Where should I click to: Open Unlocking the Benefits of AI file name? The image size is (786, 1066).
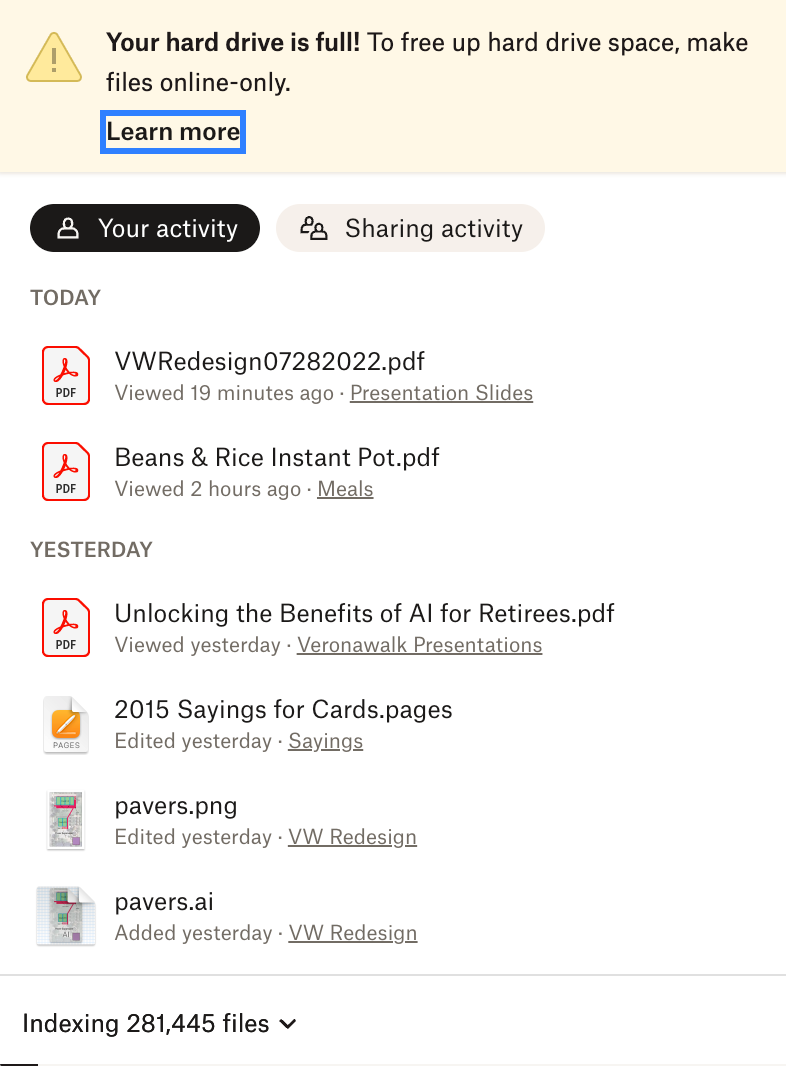click(x=364, y=613)
